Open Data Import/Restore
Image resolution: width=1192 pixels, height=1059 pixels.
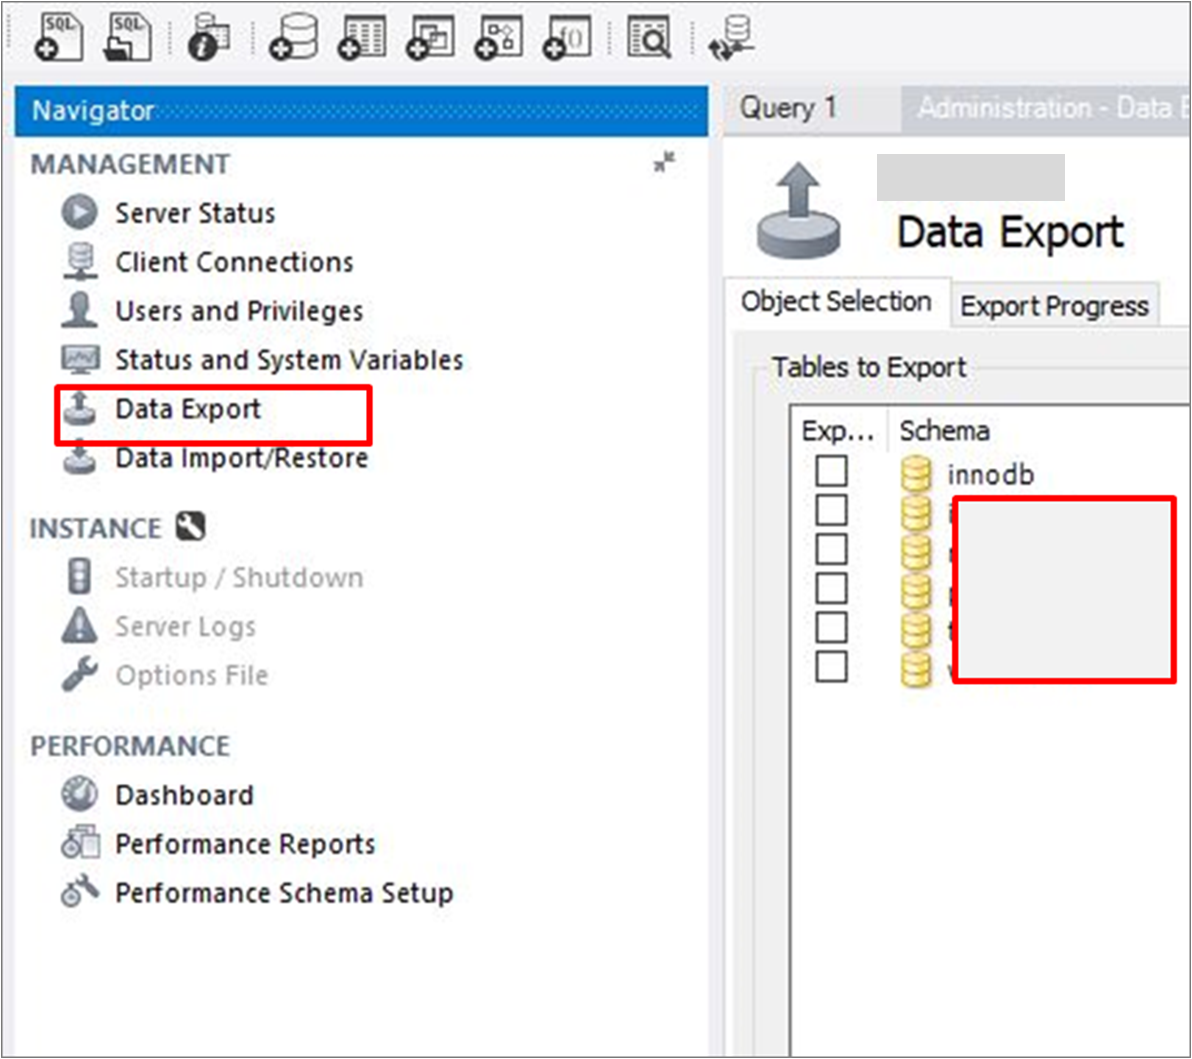pyautogui.click(x=242, y=458)
